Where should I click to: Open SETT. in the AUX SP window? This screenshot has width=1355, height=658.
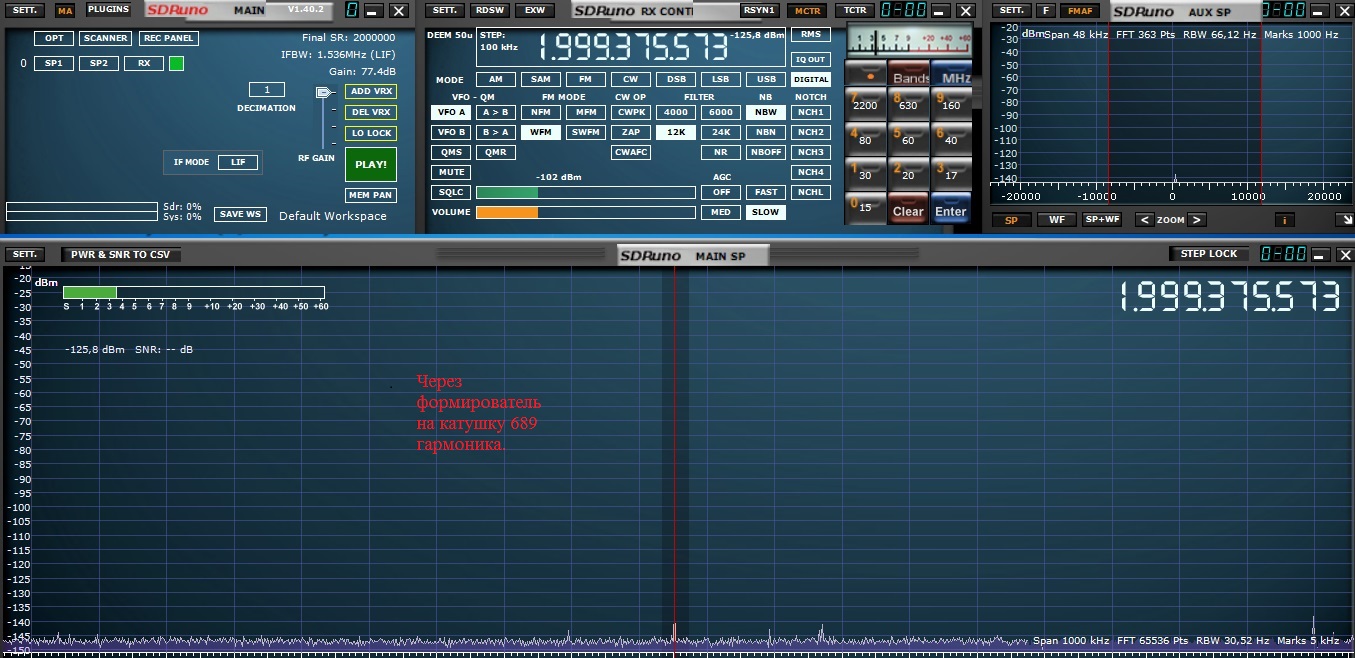coord(1011,10)
